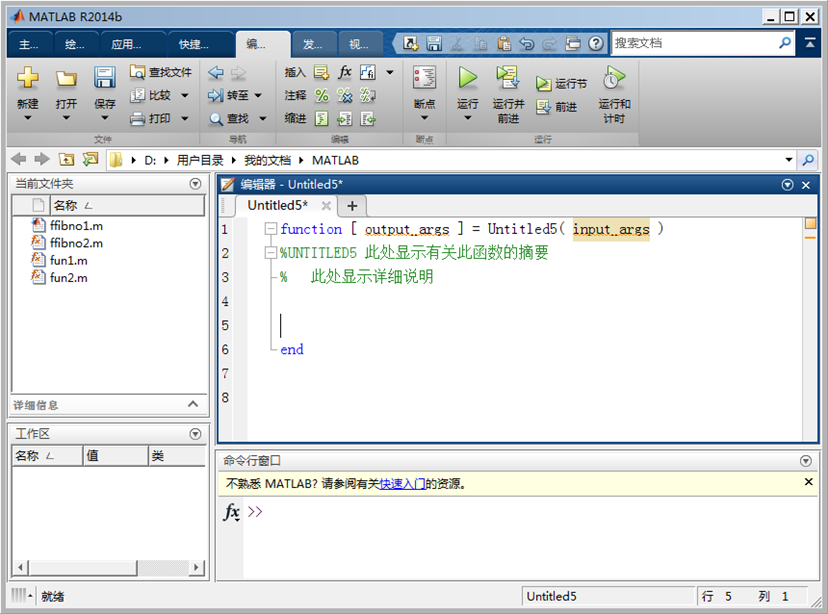828x614 pixels.
Task: Collapse the 详细信息 details panel
Action: [193, 404]
